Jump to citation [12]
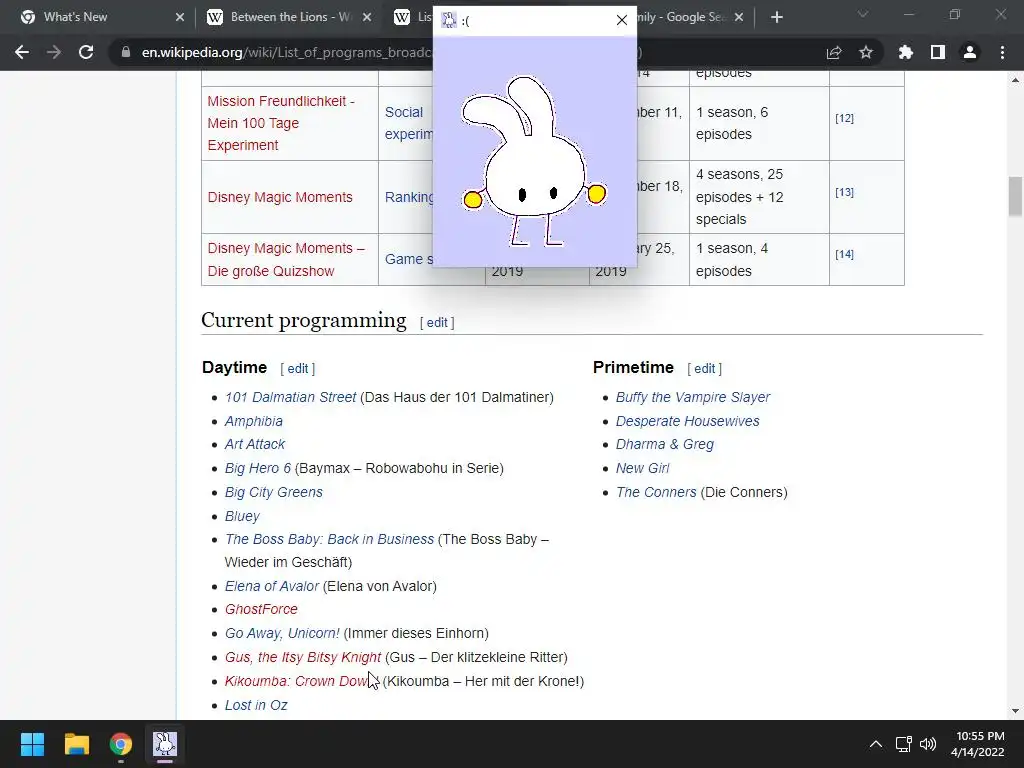The width and height of the screenshot is (1024, 768). (844, 118)
